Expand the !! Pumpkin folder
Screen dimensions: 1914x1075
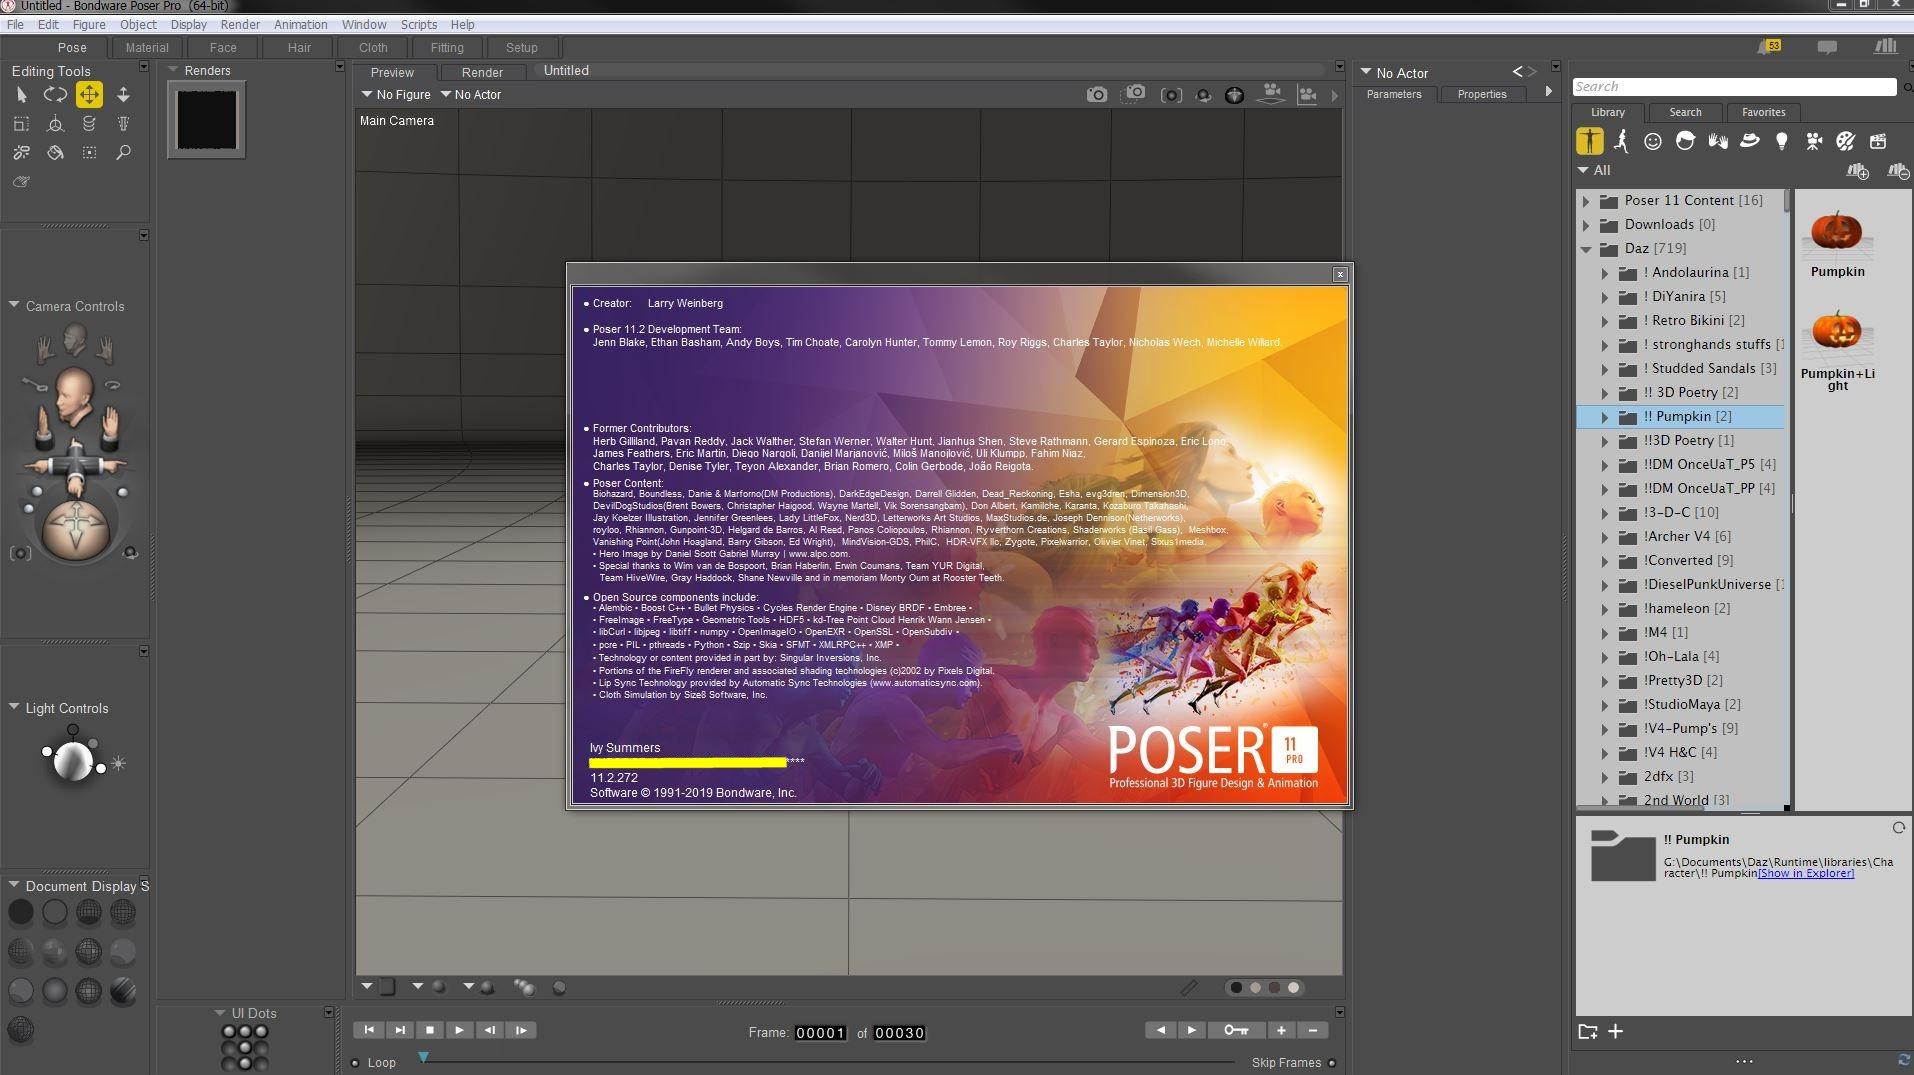point(1605,417)
